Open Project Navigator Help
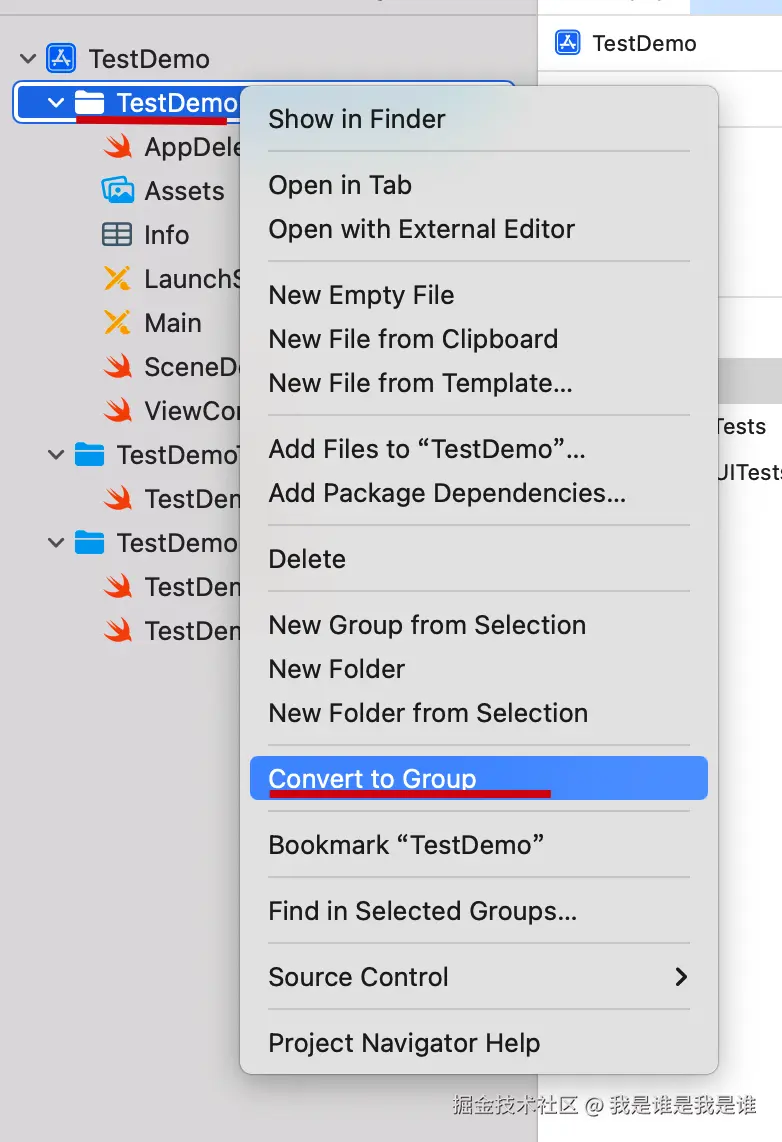Screen dimensions: 782x1142 coord(404,1043)
